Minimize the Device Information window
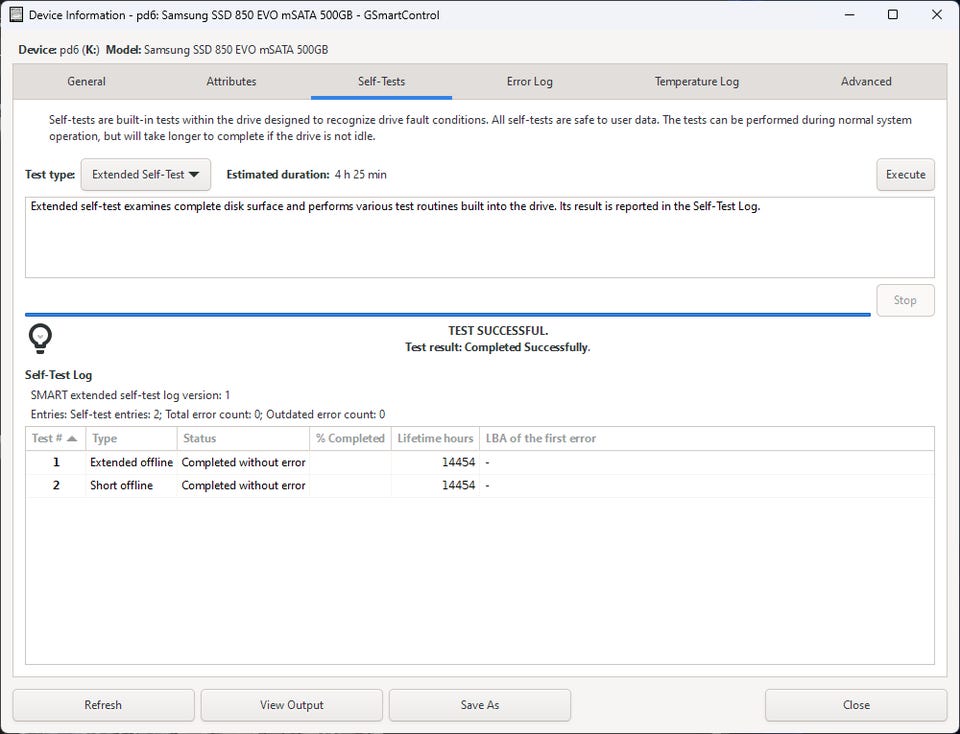Image resolution: width=960 pixels, height=734 pixels. point(849,15)
